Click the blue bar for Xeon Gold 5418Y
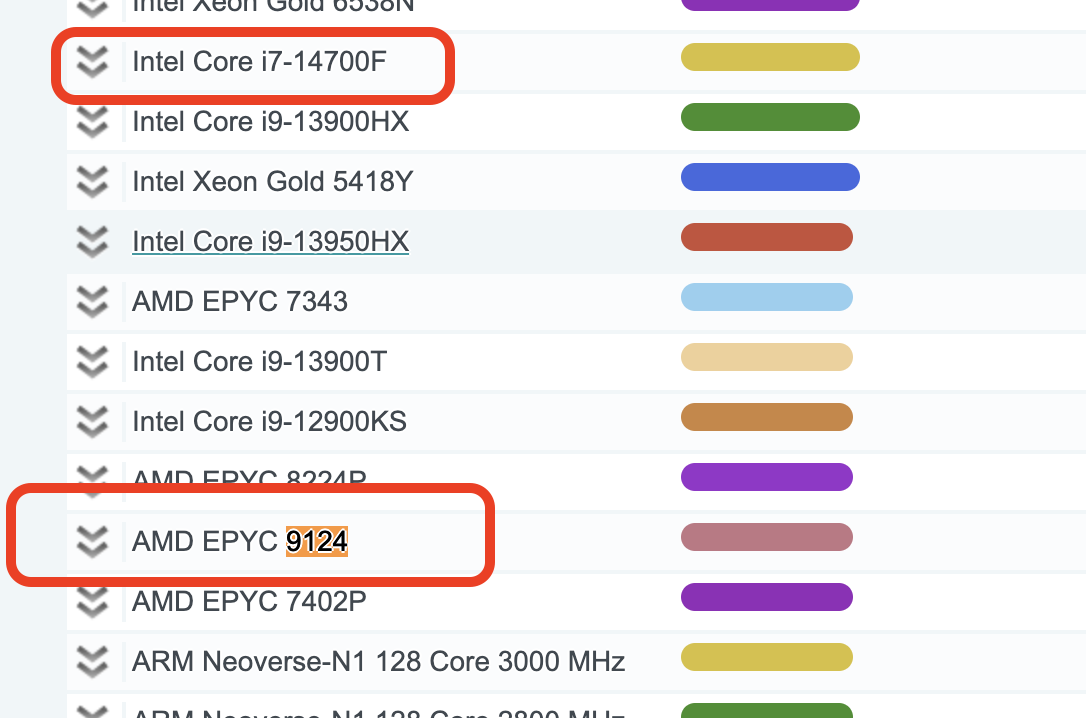The height and width of the screenshot is (718, 1086). tap(770, 177)
